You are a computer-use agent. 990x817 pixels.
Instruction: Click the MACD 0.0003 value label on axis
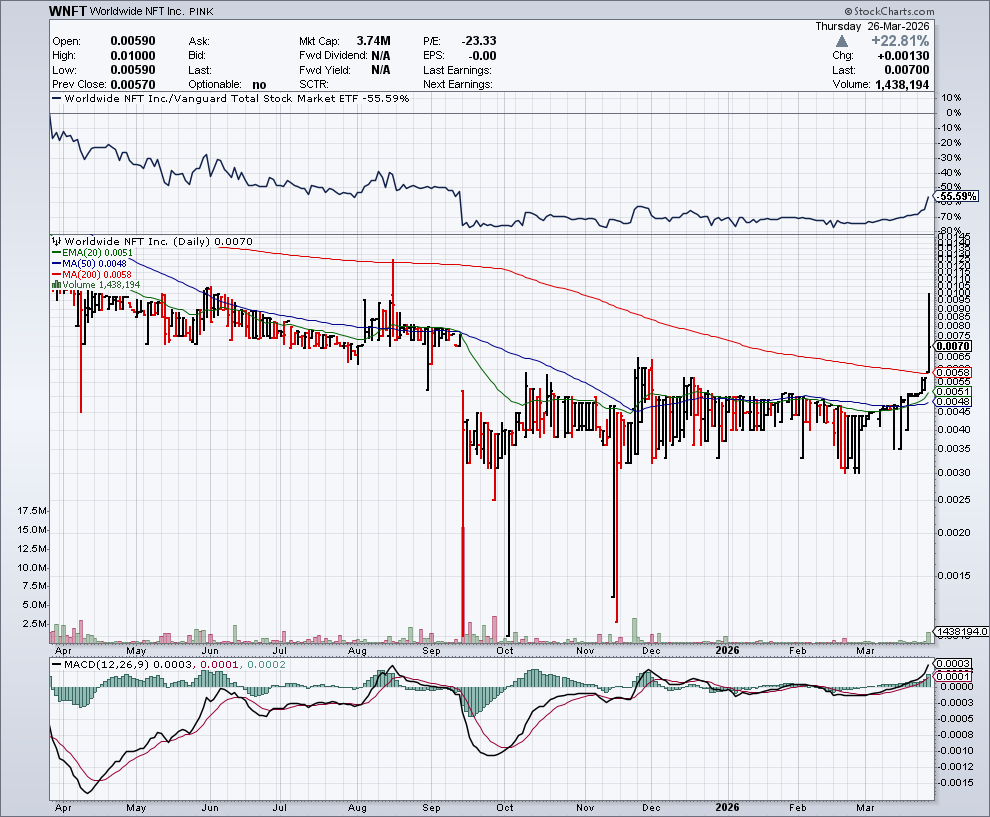coord(953,664)
